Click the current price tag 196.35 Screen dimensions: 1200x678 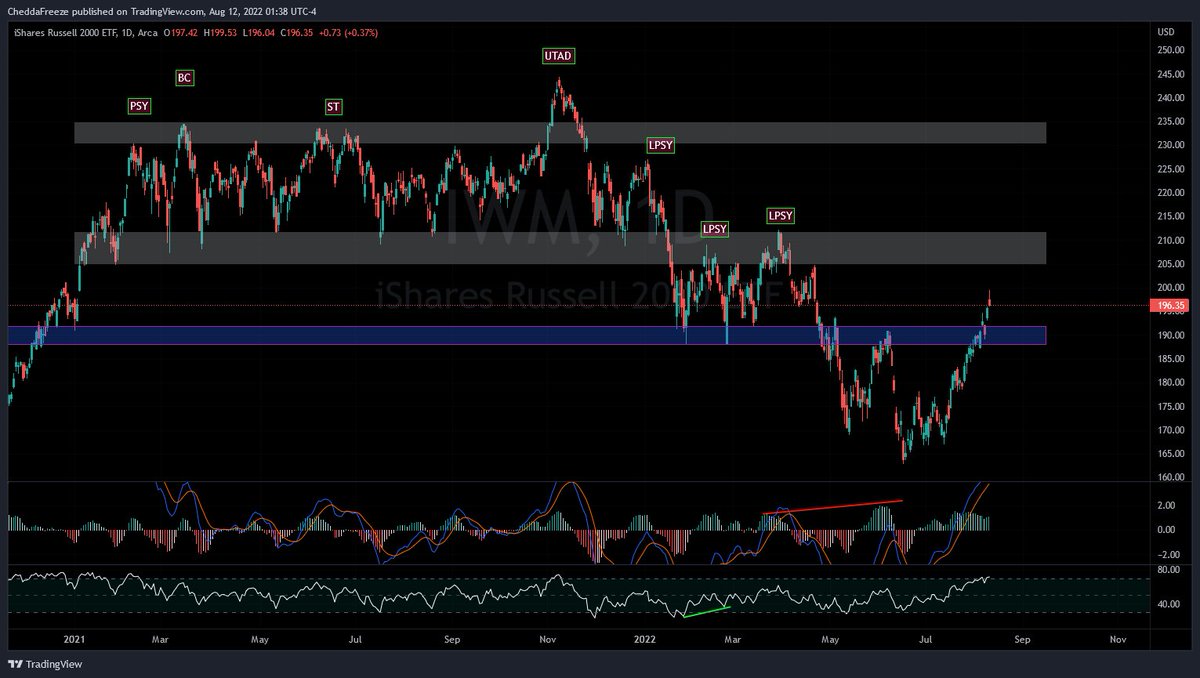(1170, 305)
